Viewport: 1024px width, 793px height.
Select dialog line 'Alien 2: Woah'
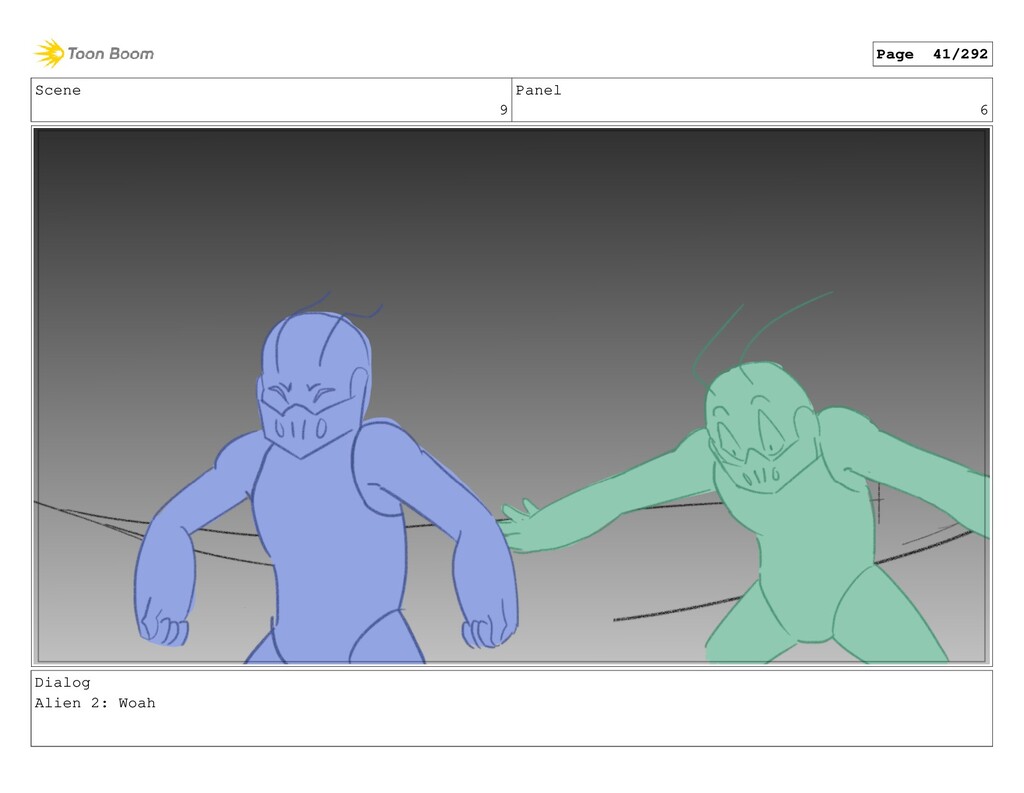95,703
